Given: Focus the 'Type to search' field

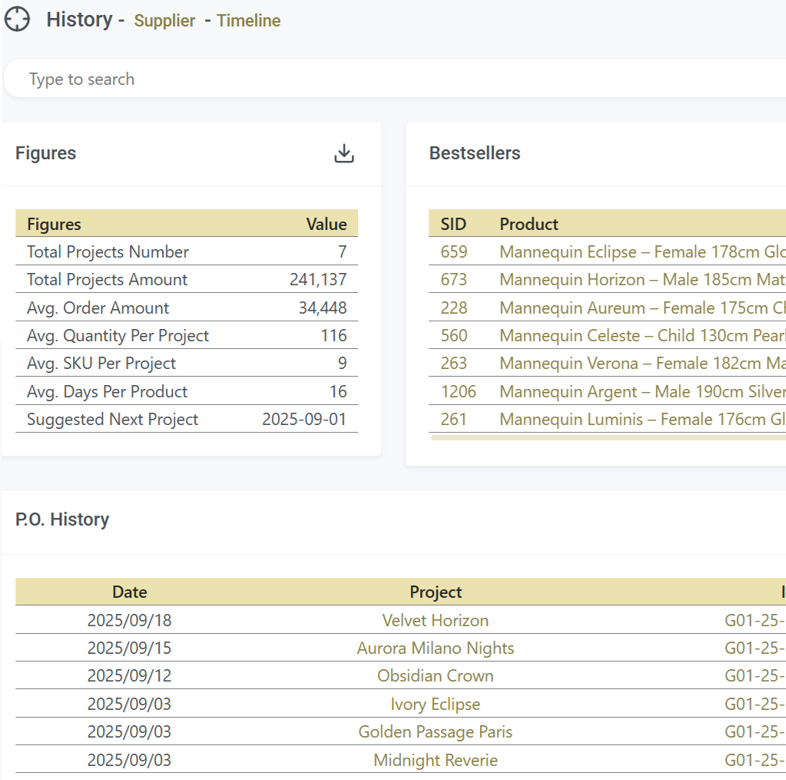Looking at the screenshot, I should click(x=390, y=79).
